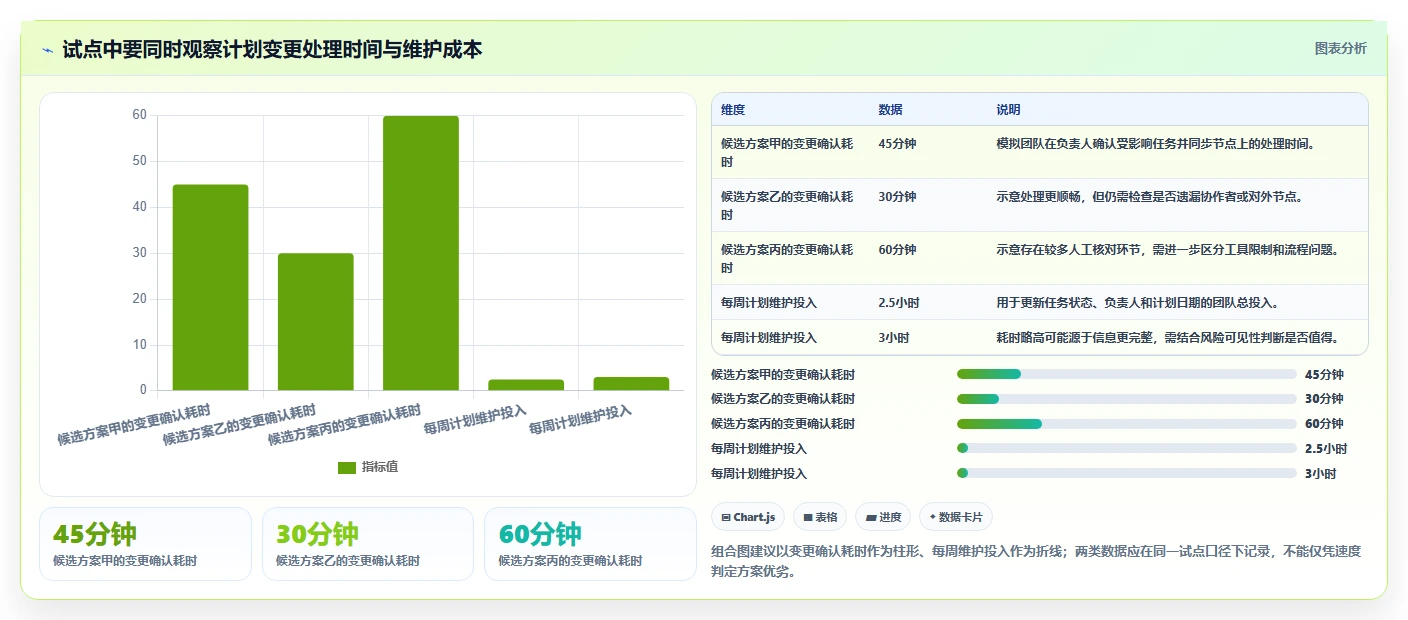
Task: Click x-axis label 候选方案甲的变更确认耗时 under chart
Action: [134, 425]
